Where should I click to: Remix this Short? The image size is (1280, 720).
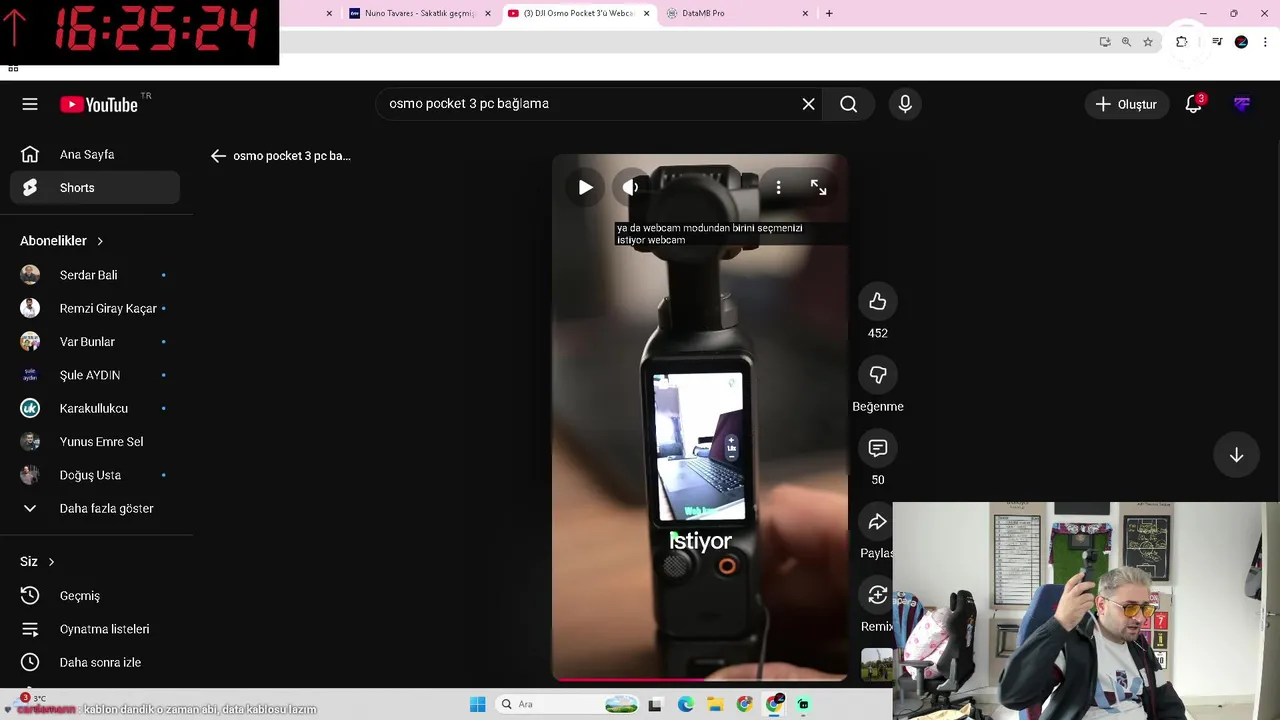[877, 595]
